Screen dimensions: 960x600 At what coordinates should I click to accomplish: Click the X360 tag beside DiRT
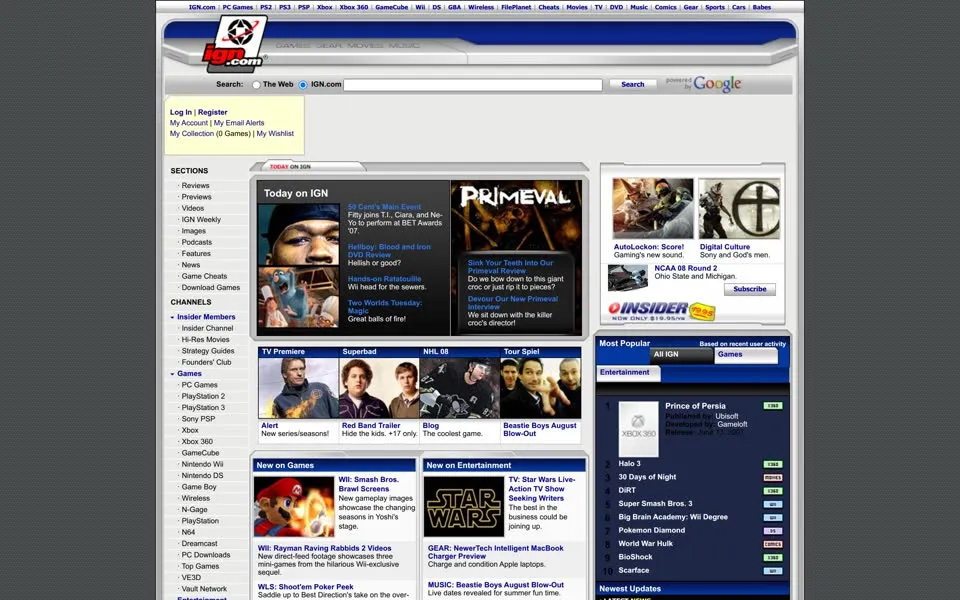click(773, 491)
